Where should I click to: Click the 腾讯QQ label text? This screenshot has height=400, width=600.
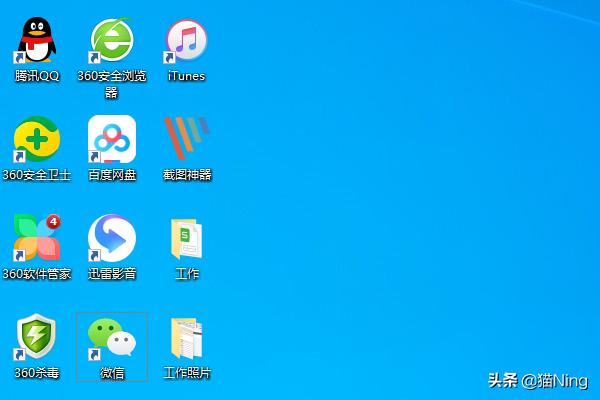[x=37, y=76]
